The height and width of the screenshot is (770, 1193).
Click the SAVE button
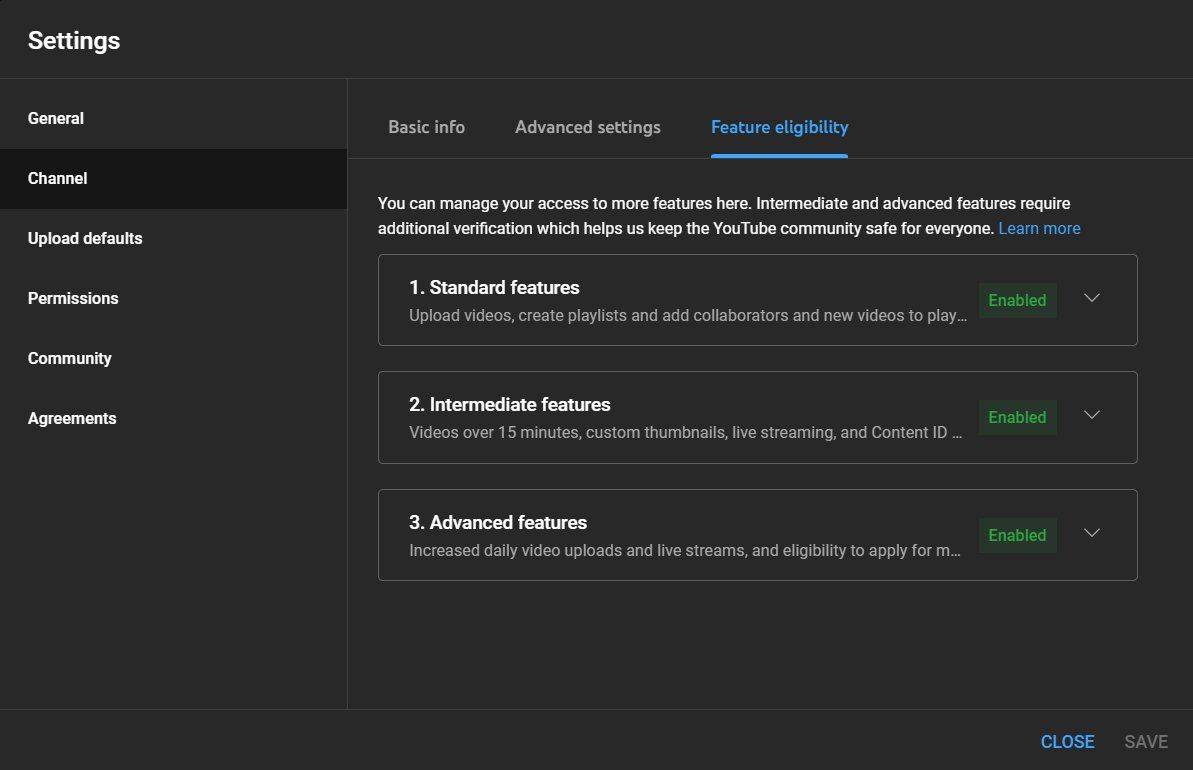pos(1146,742)
